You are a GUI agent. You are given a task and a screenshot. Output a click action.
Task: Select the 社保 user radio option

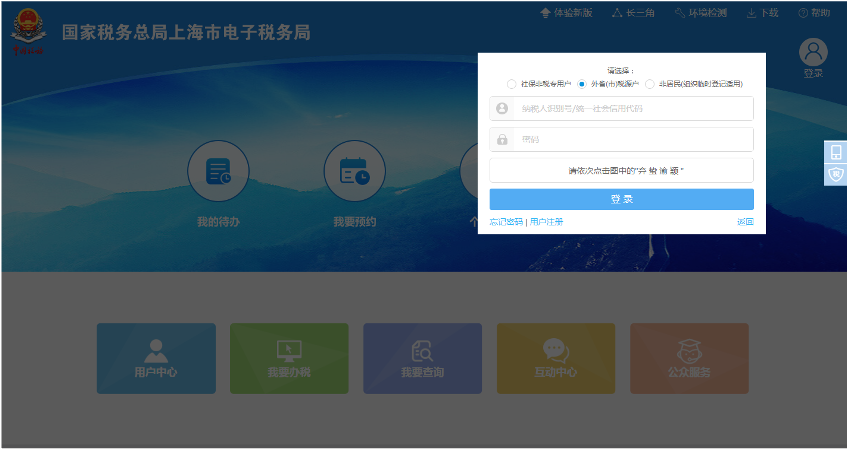point(511,84)
